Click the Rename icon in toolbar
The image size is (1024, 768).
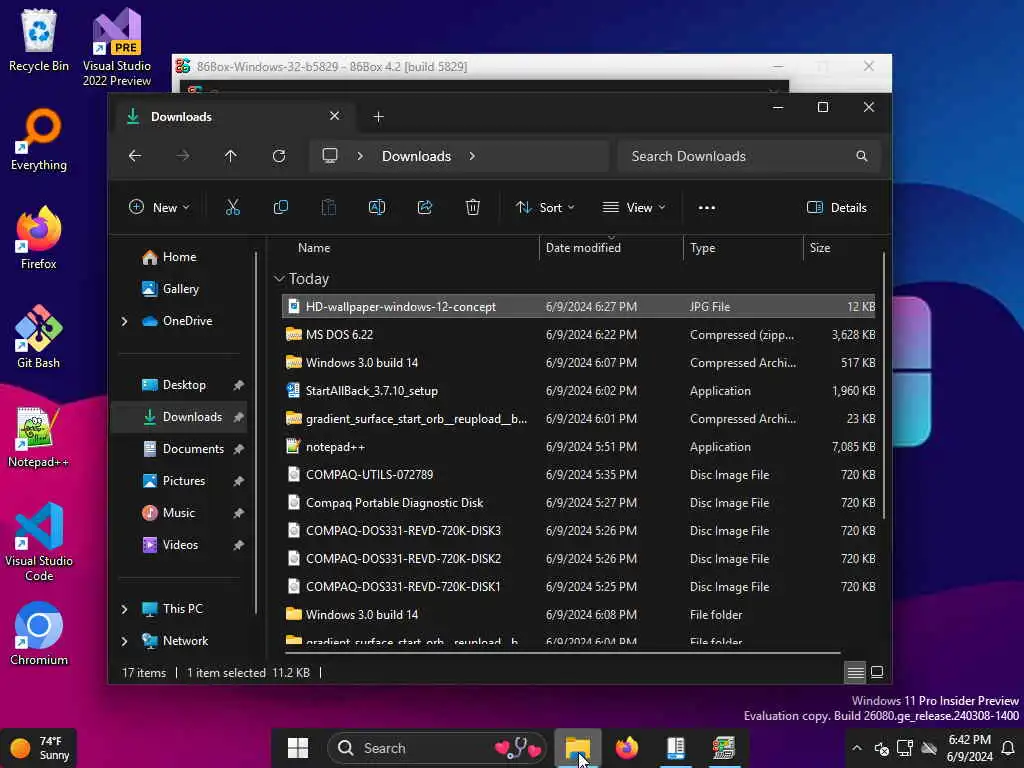tap(377, 208)
